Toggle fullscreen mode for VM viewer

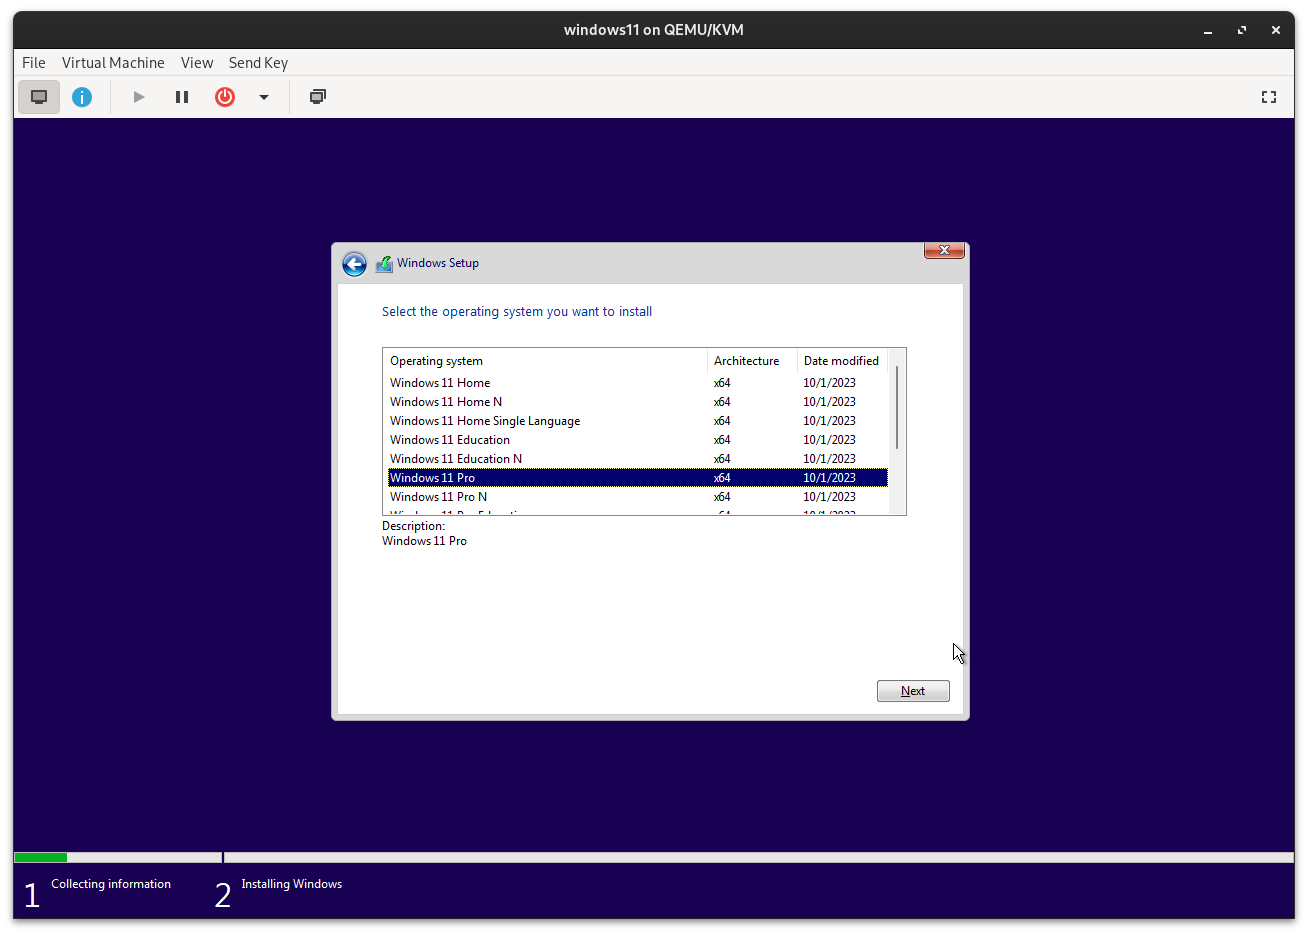(x=1269, y=97)
